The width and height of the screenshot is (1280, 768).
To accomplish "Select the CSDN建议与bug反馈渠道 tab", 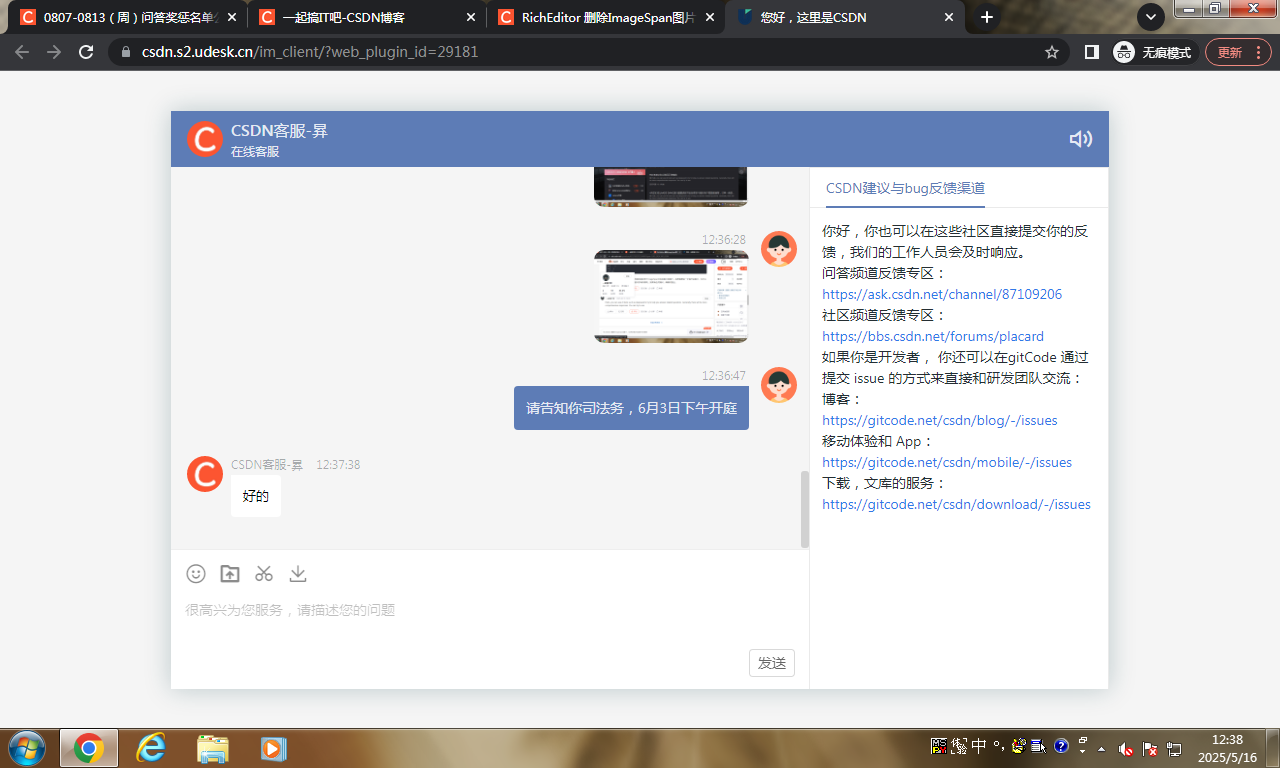I will [x=905, y=188].
